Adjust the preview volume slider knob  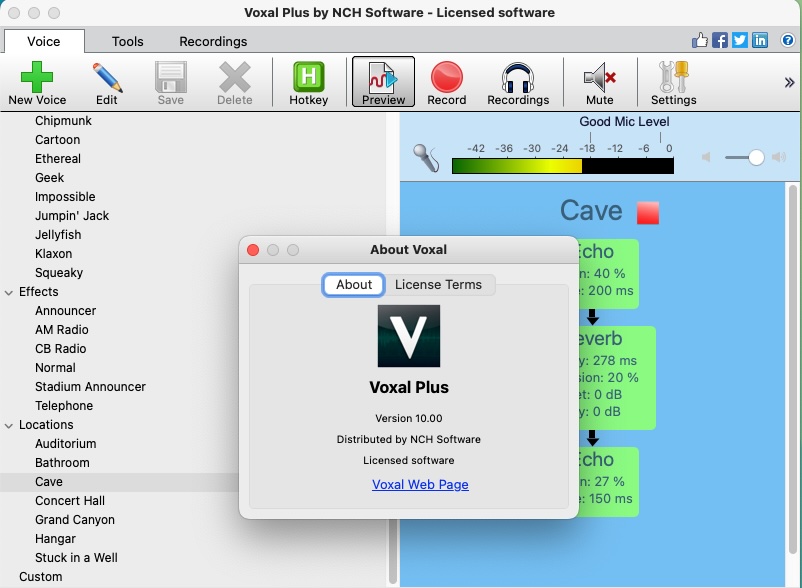point(756,157)
